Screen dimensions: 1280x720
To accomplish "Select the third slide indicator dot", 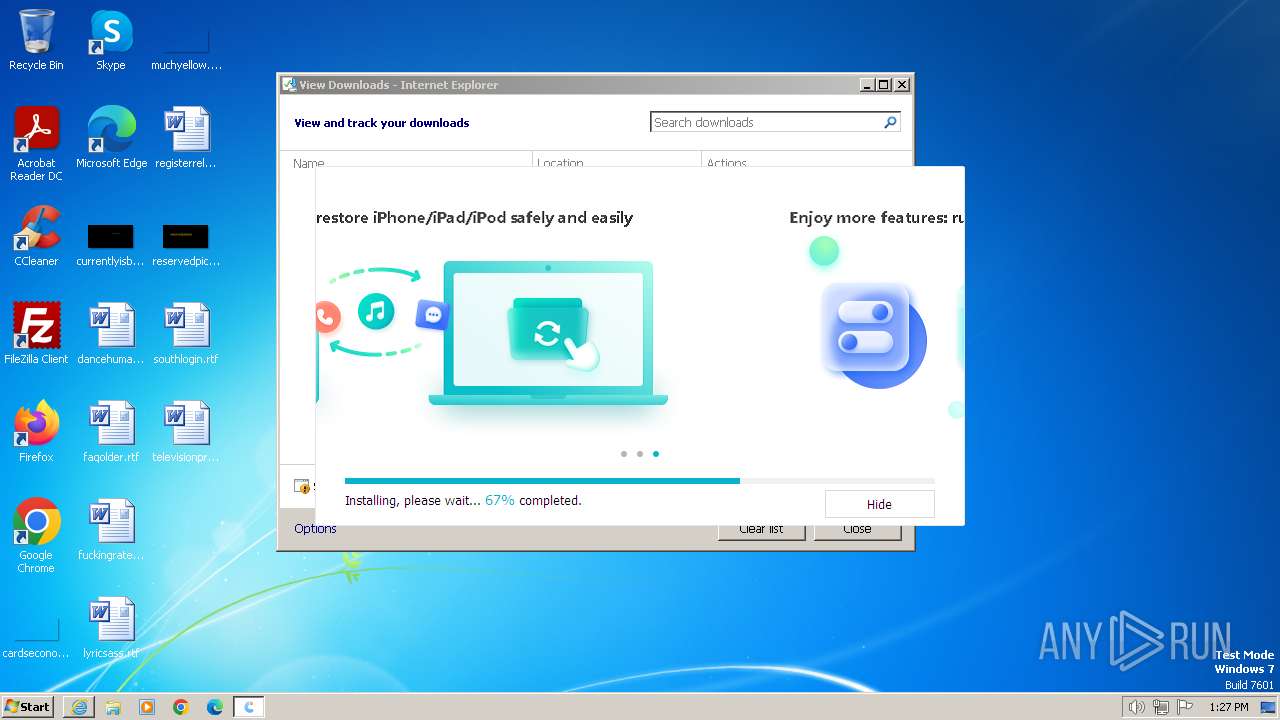I will tap(656, 454).
